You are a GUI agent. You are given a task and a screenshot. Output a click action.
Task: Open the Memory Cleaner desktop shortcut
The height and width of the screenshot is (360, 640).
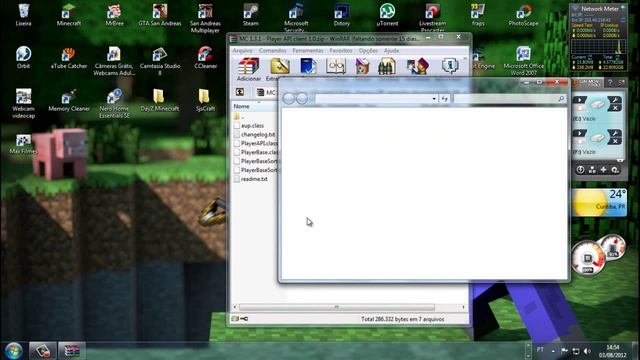coord(69,100)
